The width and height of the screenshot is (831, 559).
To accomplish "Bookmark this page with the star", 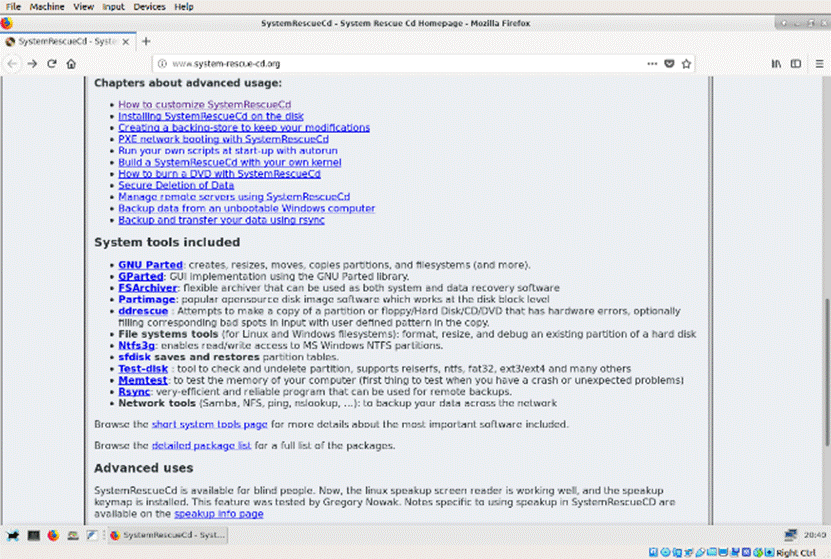I will 686,64.
